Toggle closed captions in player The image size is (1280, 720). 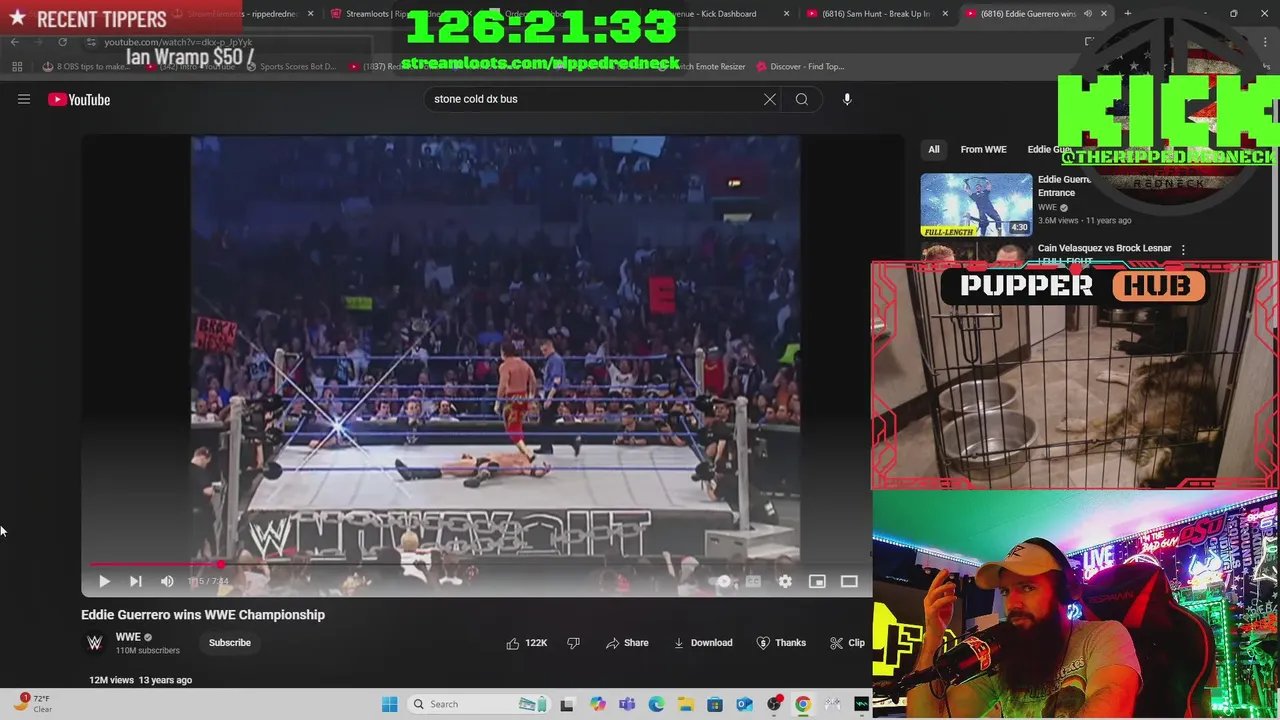point(753,581)
